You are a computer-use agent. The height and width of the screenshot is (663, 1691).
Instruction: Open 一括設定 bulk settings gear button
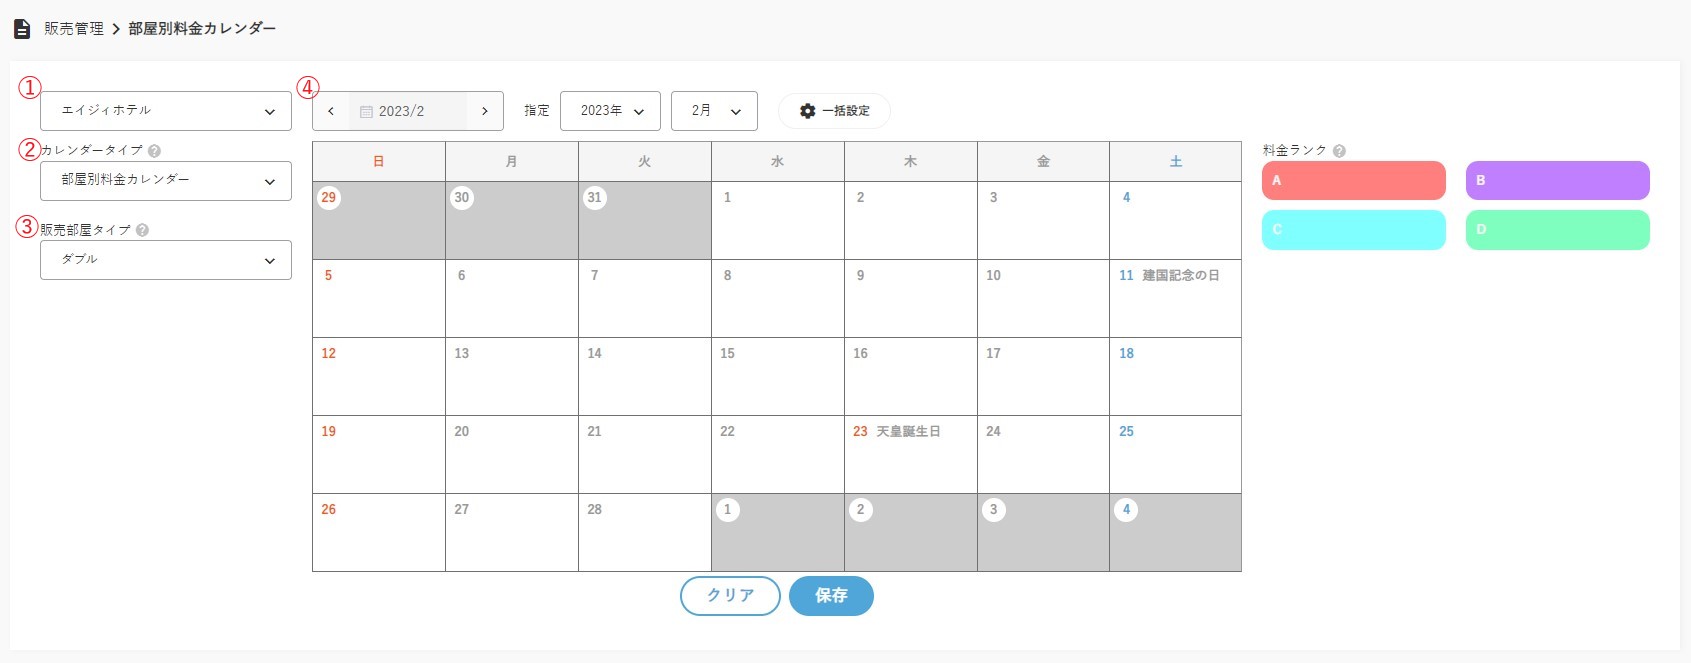point(834,111)
